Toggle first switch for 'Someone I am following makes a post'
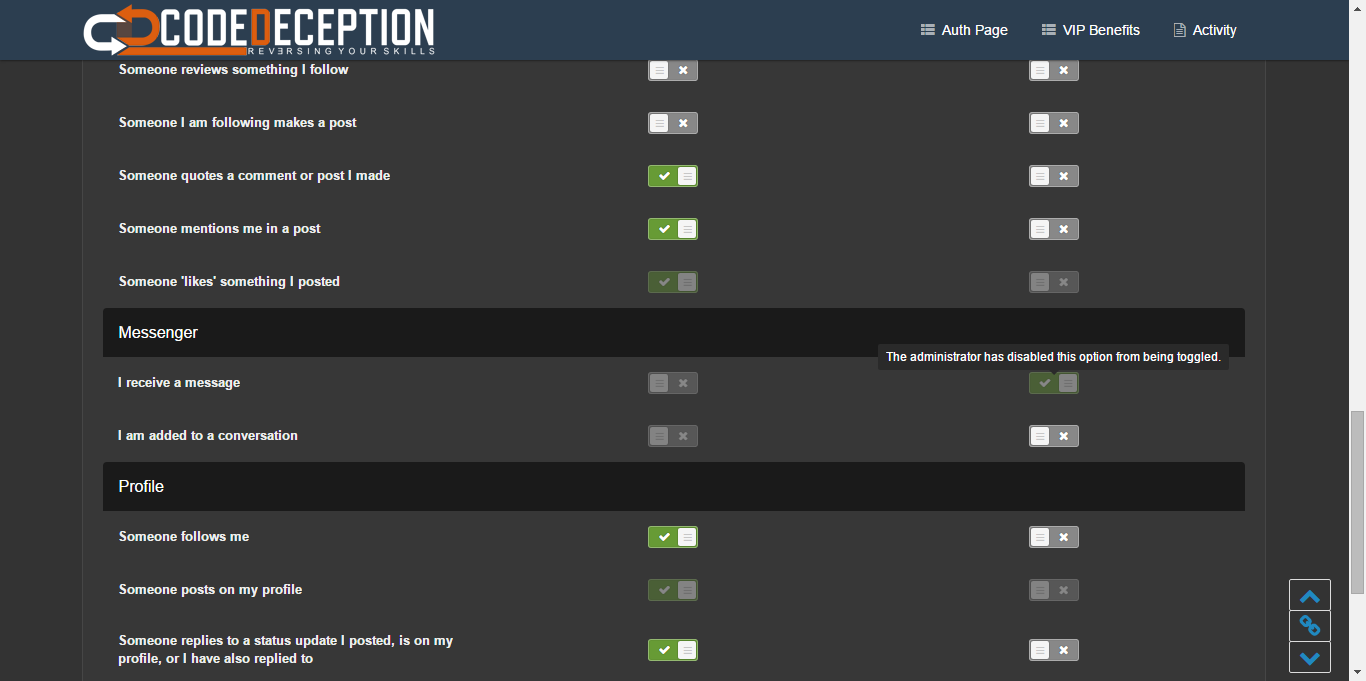This screenshot has width=1366, height=681. (x=673, y=123)
